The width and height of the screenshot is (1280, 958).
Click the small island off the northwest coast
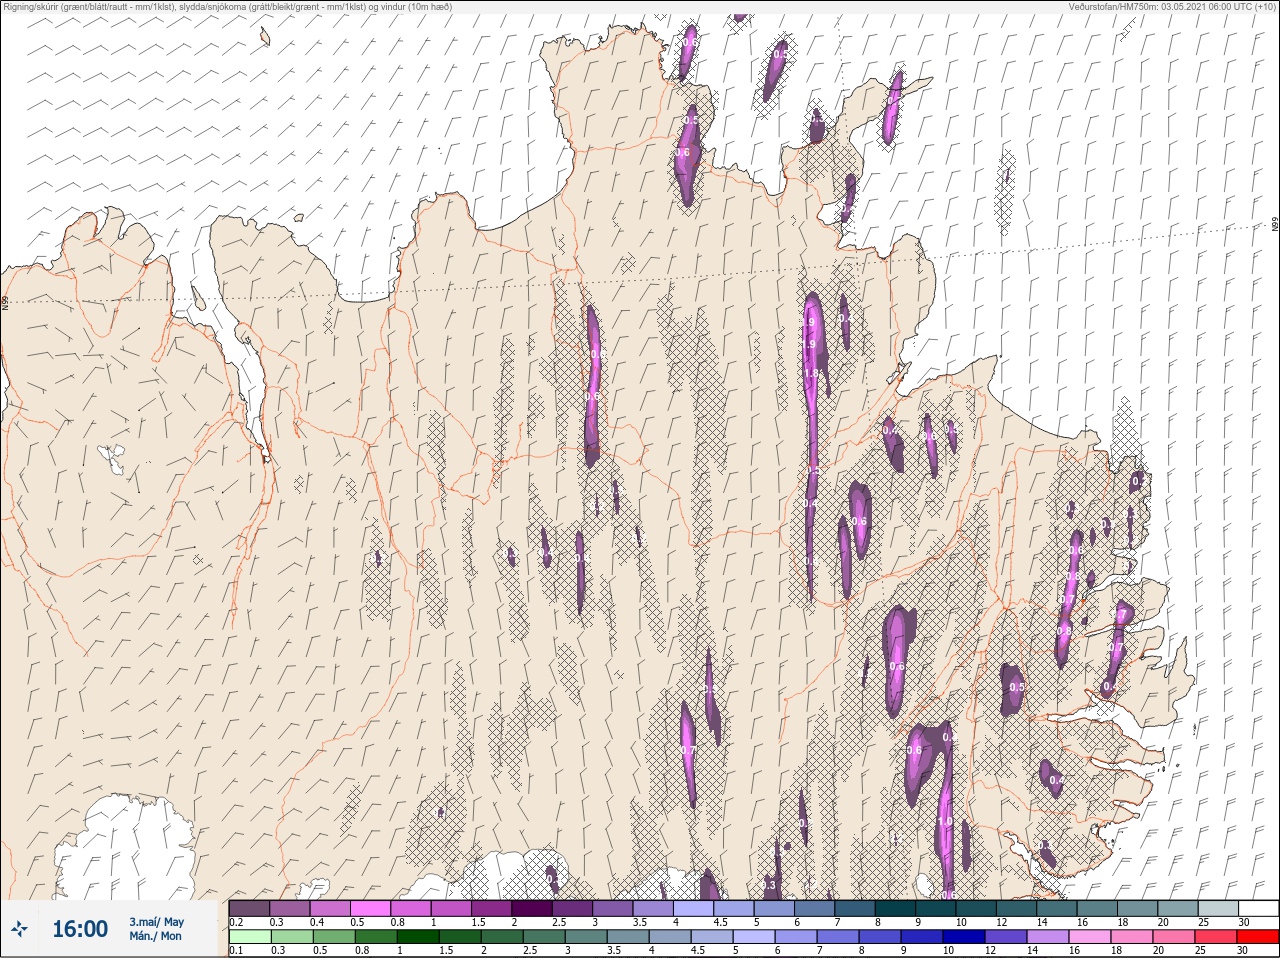[265, 38]
